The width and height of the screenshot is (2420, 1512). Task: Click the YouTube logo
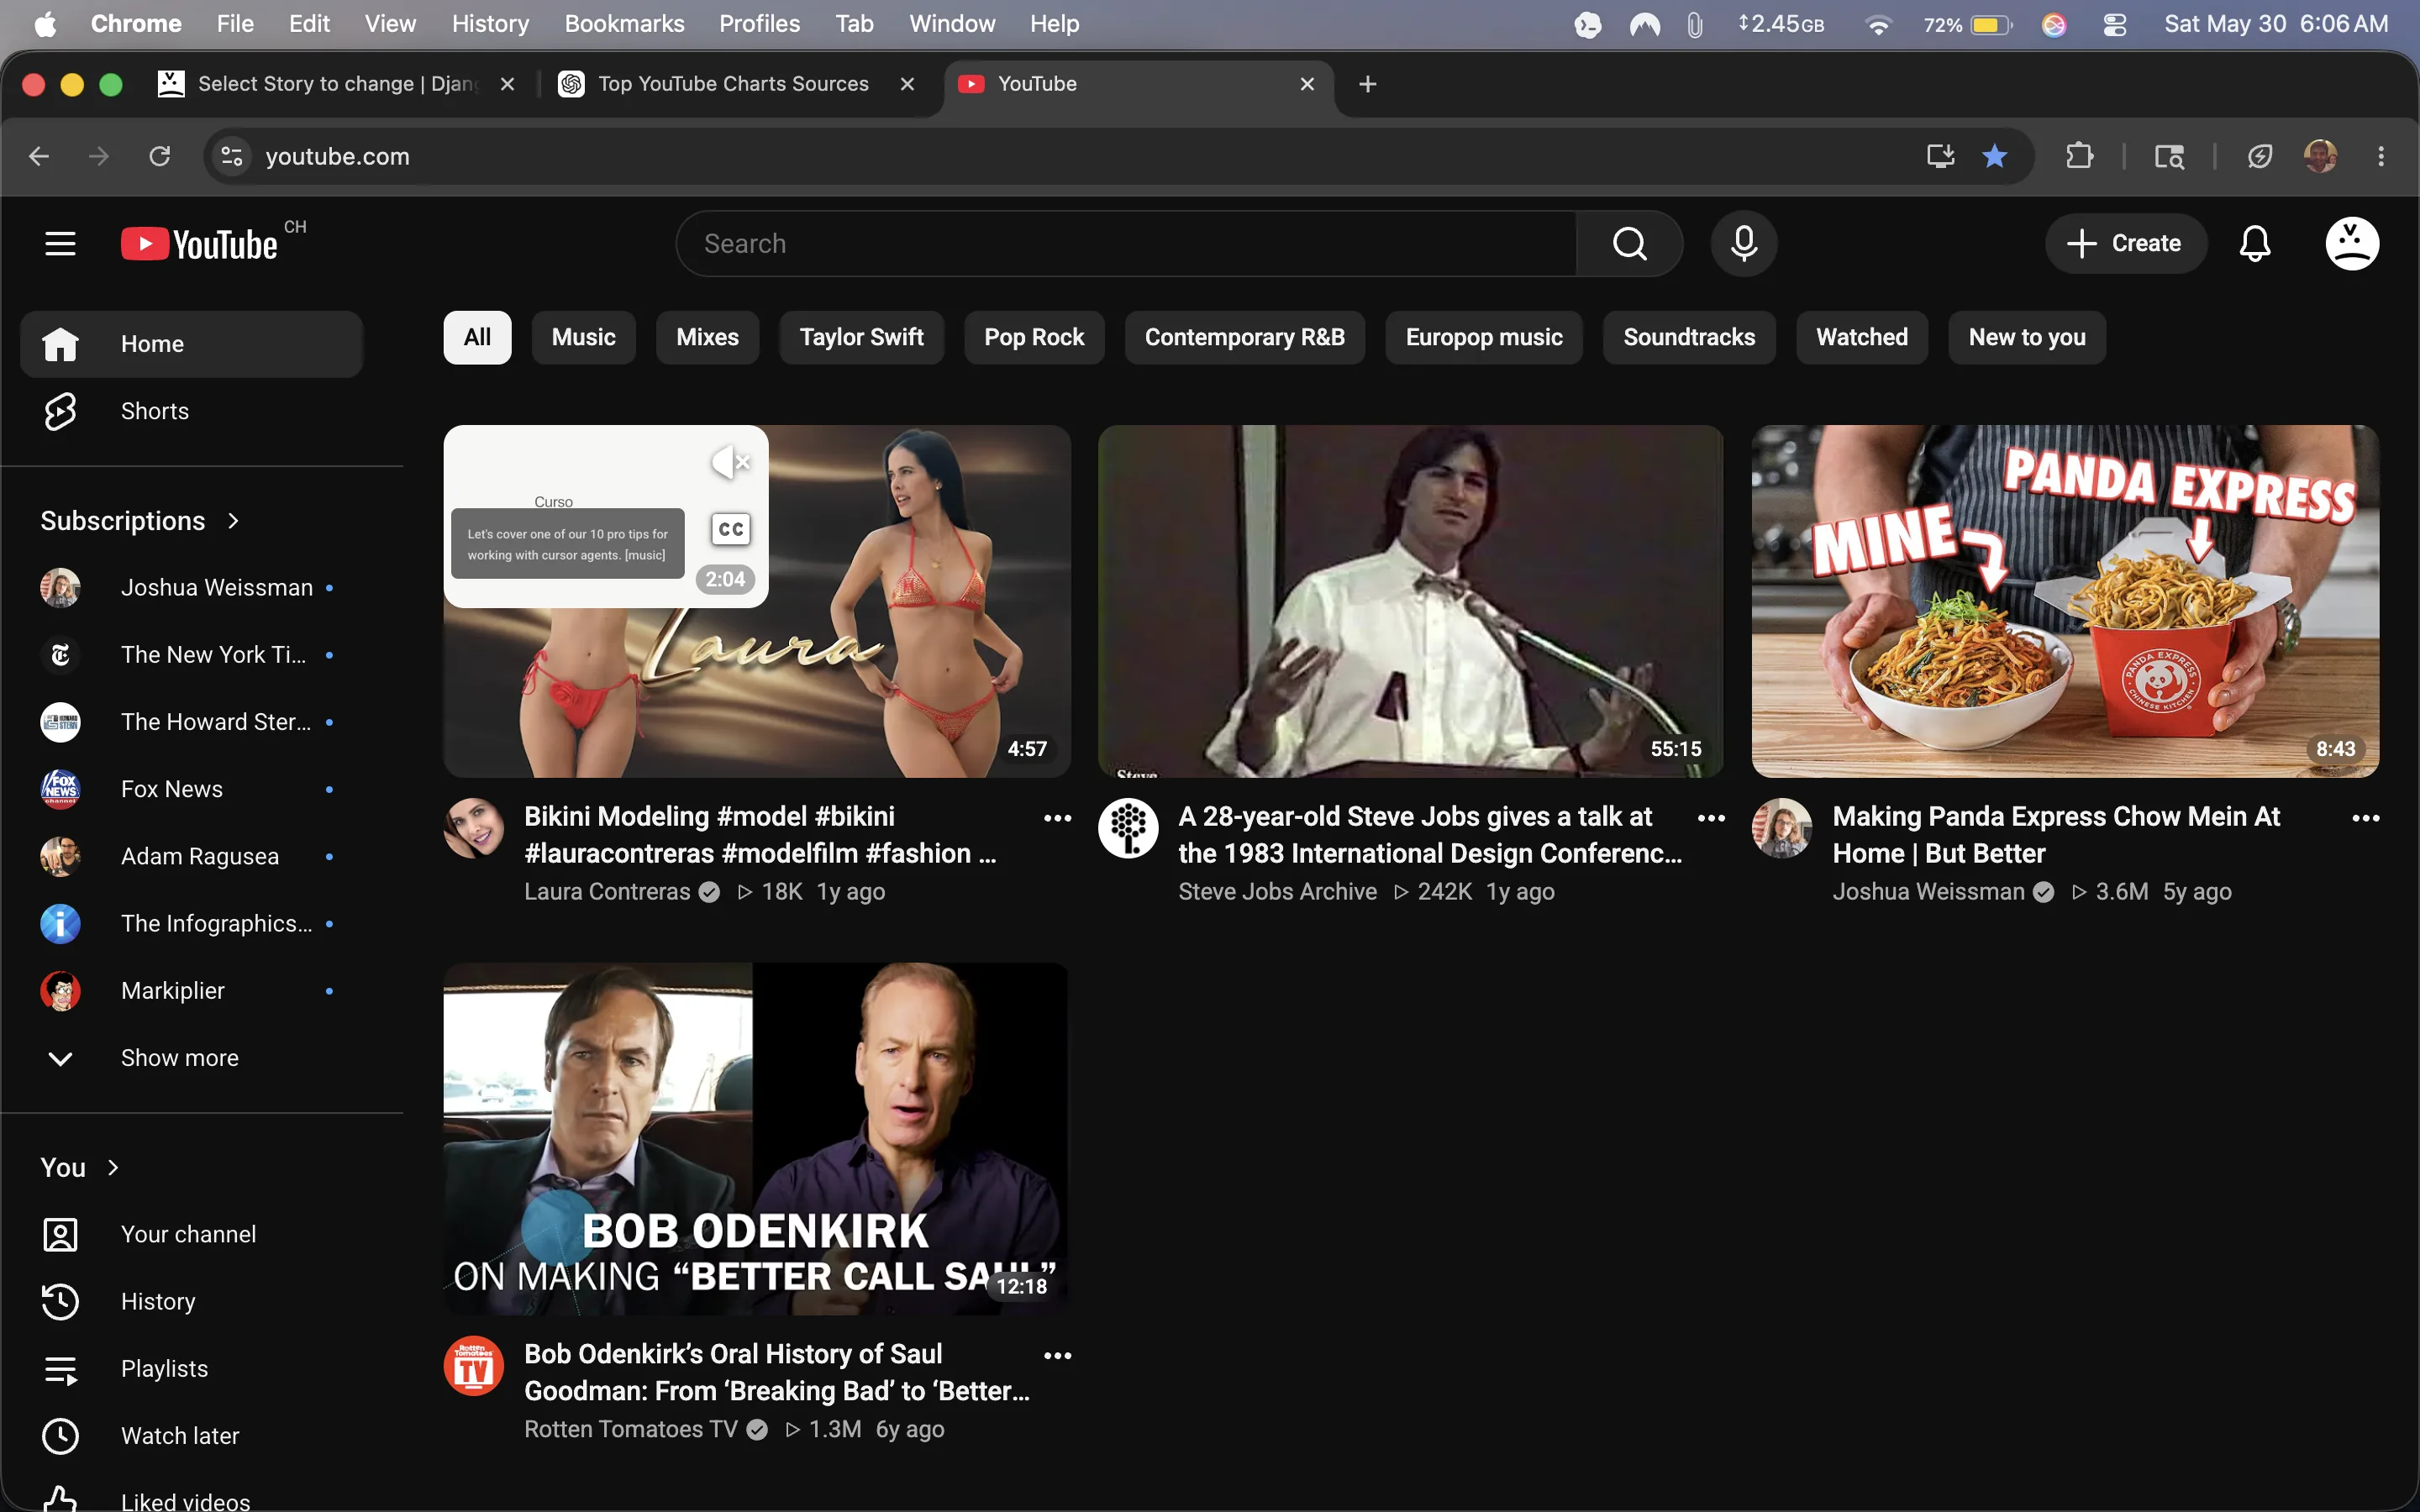pos(200,244)
